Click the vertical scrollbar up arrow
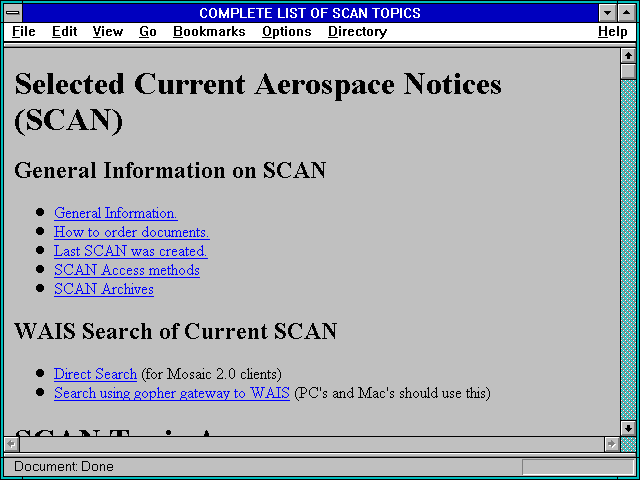Image resolution: width=640 pixels, height=480 pixels. tap(628, 56)
